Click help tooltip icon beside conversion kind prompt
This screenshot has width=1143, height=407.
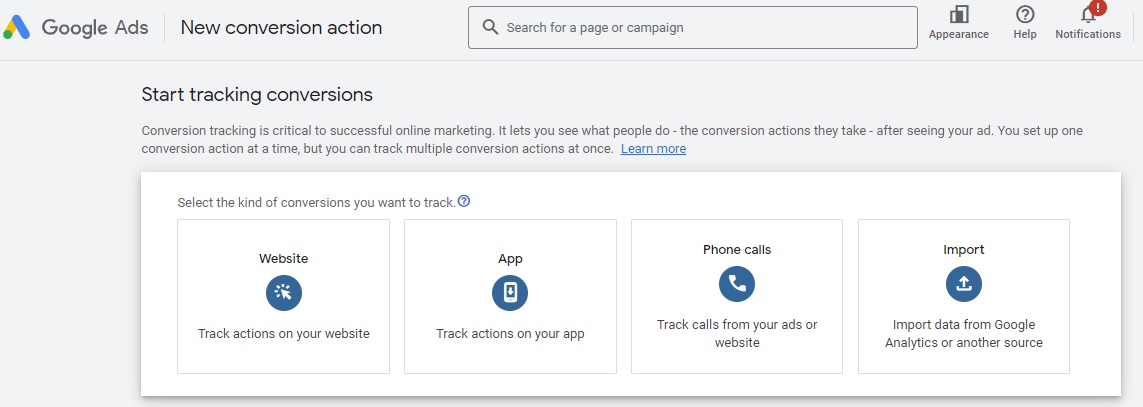(464, 201)
